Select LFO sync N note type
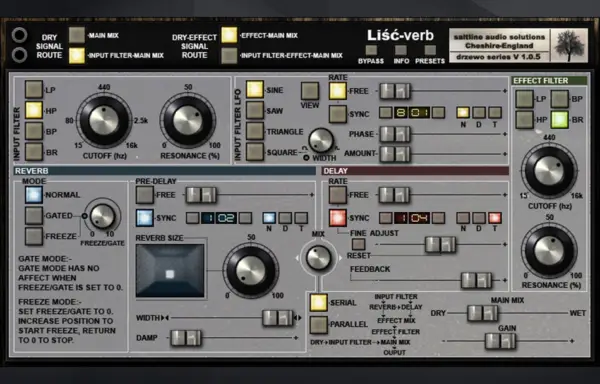The height and width of the screenshot is (384, 600). point(463,112)
